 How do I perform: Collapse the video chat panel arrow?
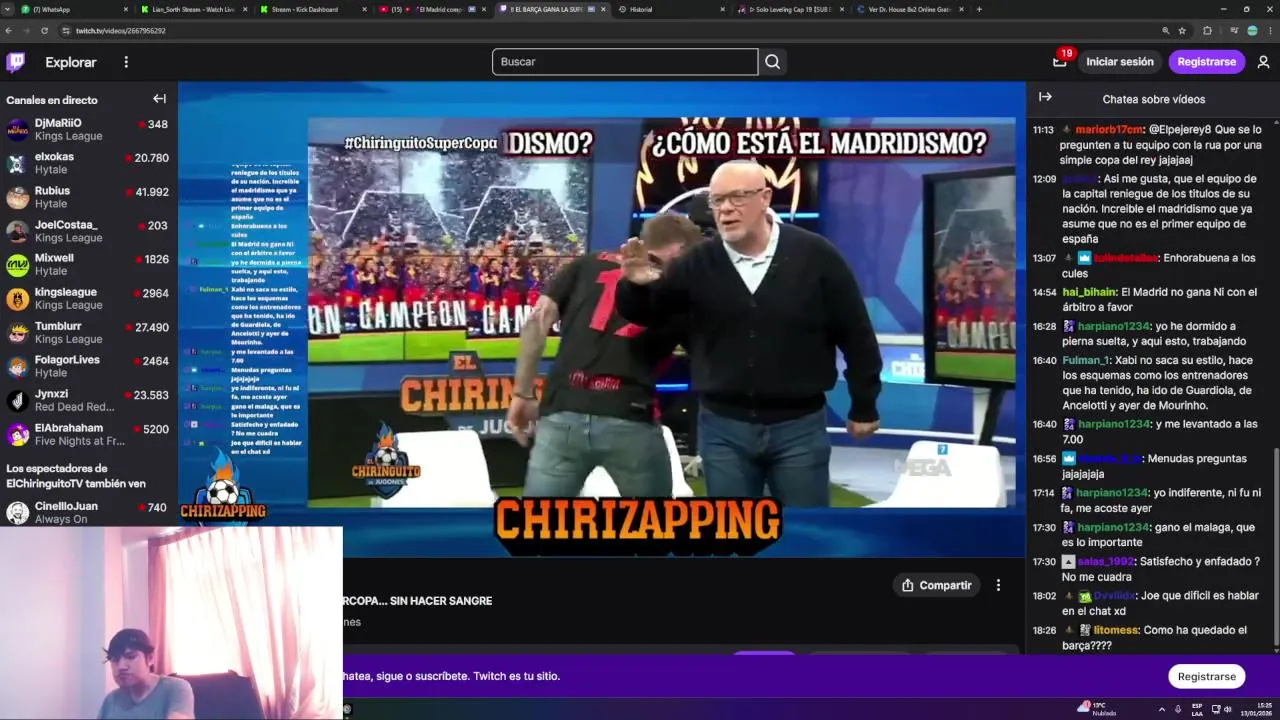click(1045, 97)
